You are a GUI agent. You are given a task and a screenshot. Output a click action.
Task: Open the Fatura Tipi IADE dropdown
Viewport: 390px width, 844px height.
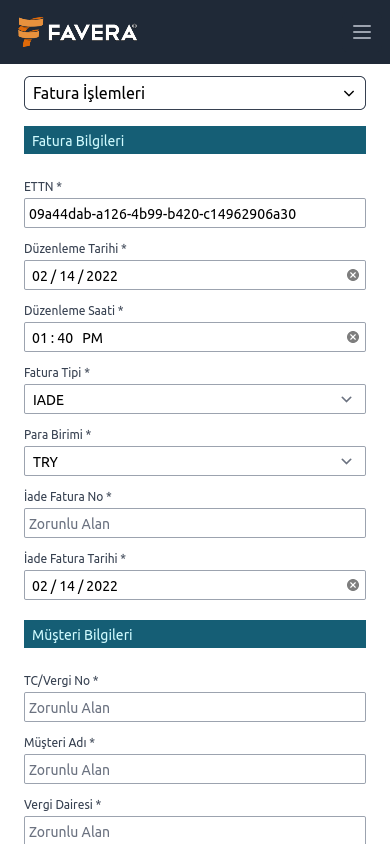pyautogui.click(x=195, y=399)
